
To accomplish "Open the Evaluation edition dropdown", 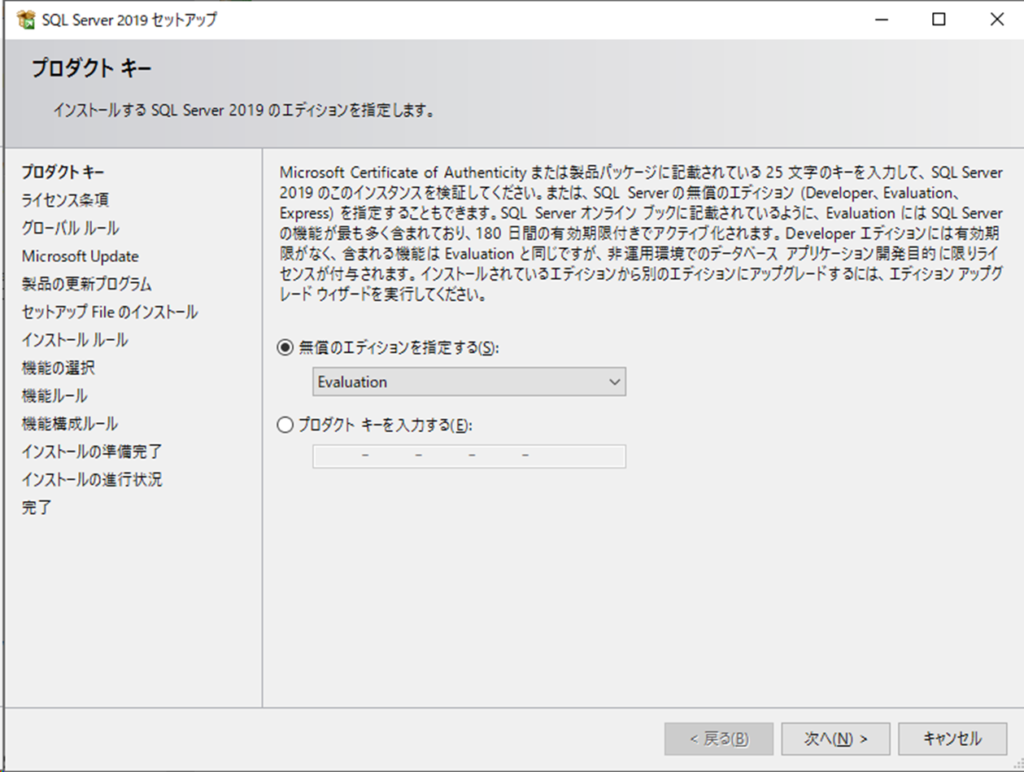I will tap(469, 382).
